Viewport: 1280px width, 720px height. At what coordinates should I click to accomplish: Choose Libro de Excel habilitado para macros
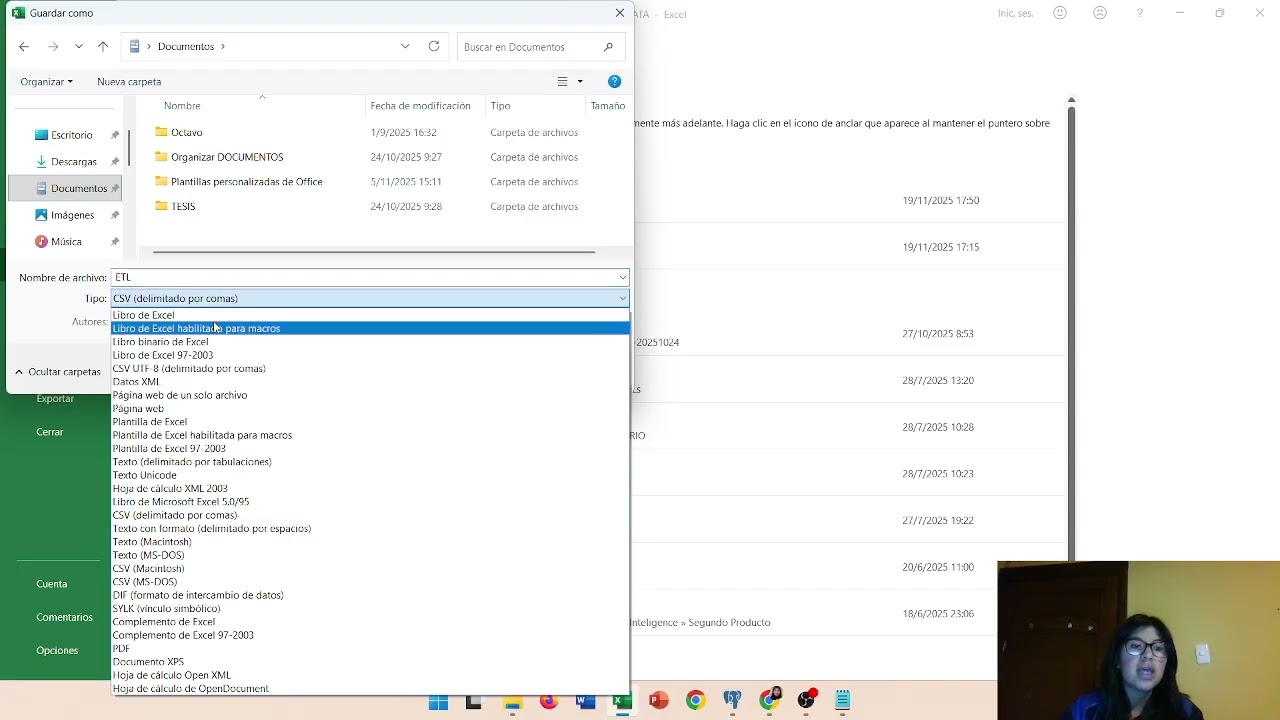tap(370, 328)
